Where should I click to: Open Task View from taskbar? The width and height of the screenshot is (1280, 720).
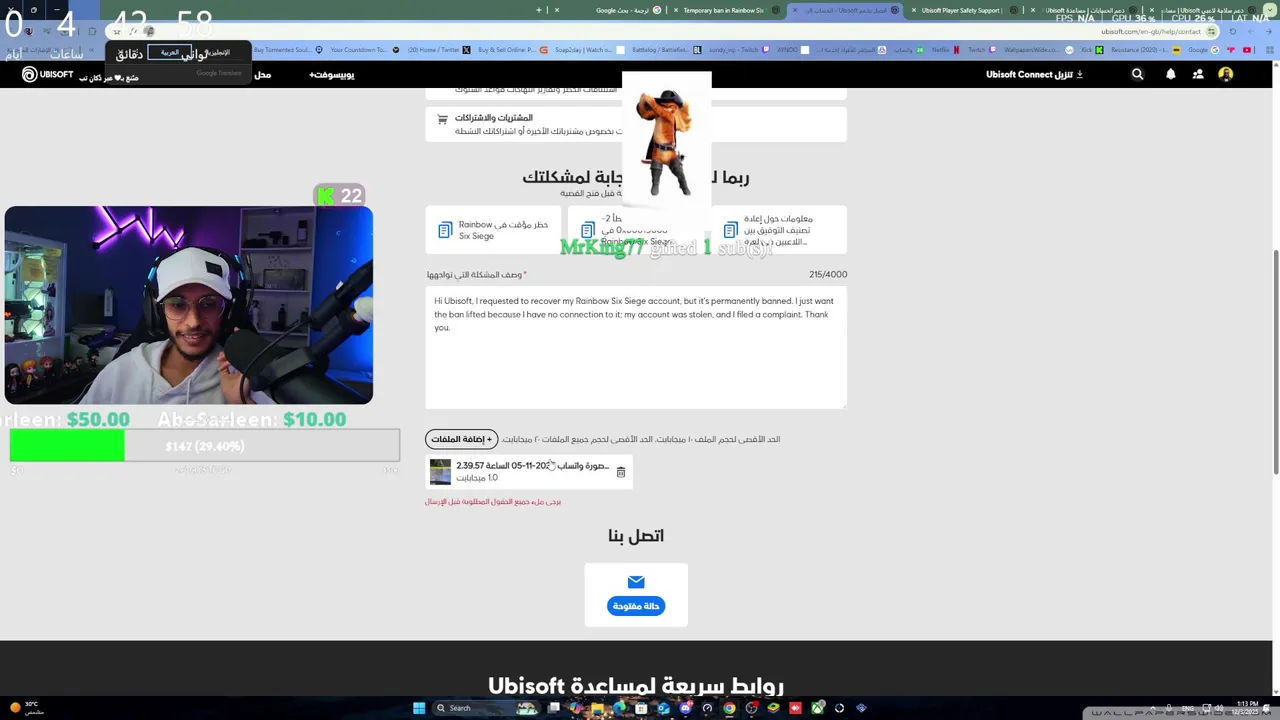pos(553,708)
